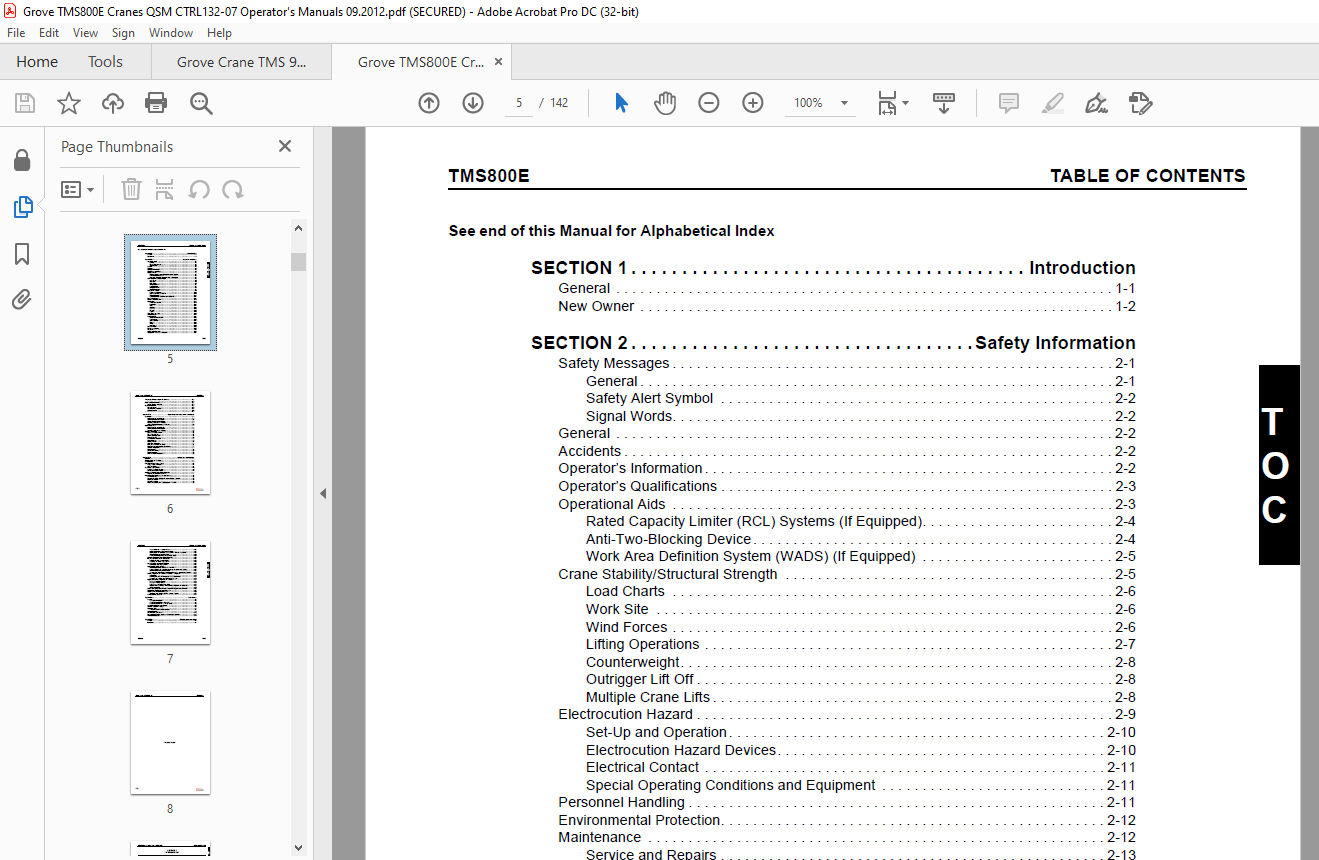1319x860 pixels.
Task: Click the New Owner entry
Action: point(847,306)
